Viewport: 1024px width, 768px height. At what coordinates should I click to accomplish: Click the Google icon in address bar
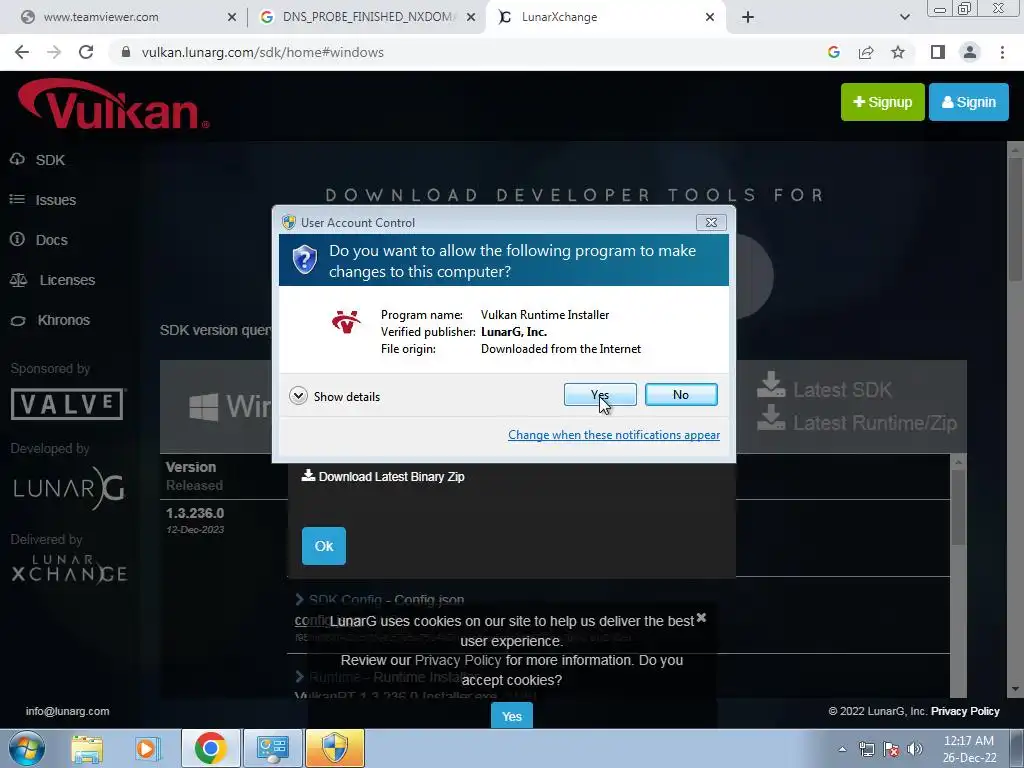(x=833, y=52)
